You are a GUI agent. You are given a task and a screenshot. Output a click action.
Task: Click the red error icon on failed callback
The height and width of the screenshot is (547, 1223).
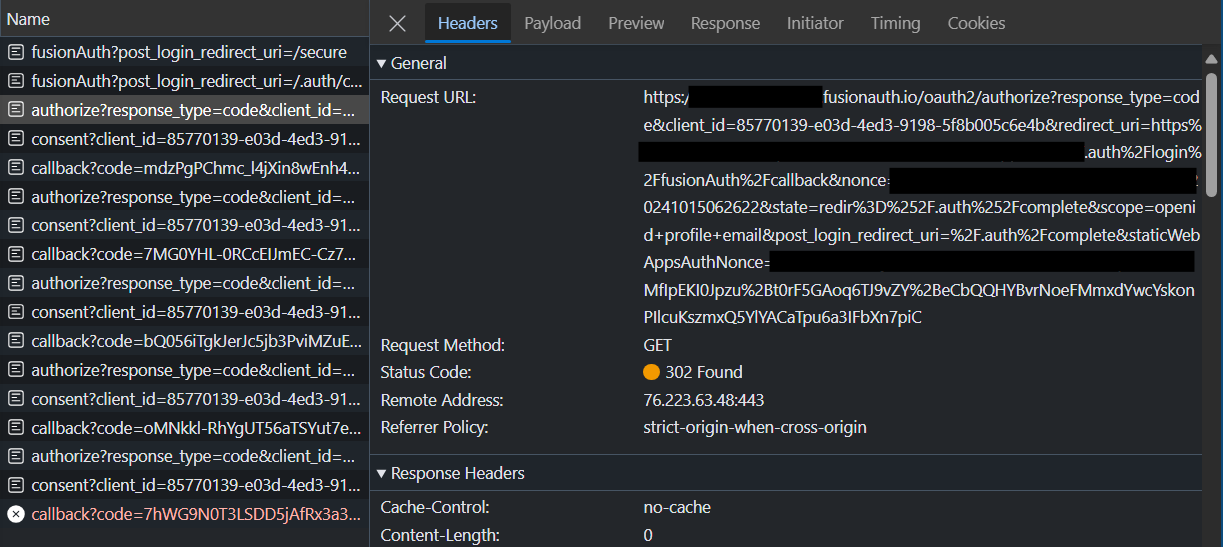pyautogui.click(x=16, y=515)
